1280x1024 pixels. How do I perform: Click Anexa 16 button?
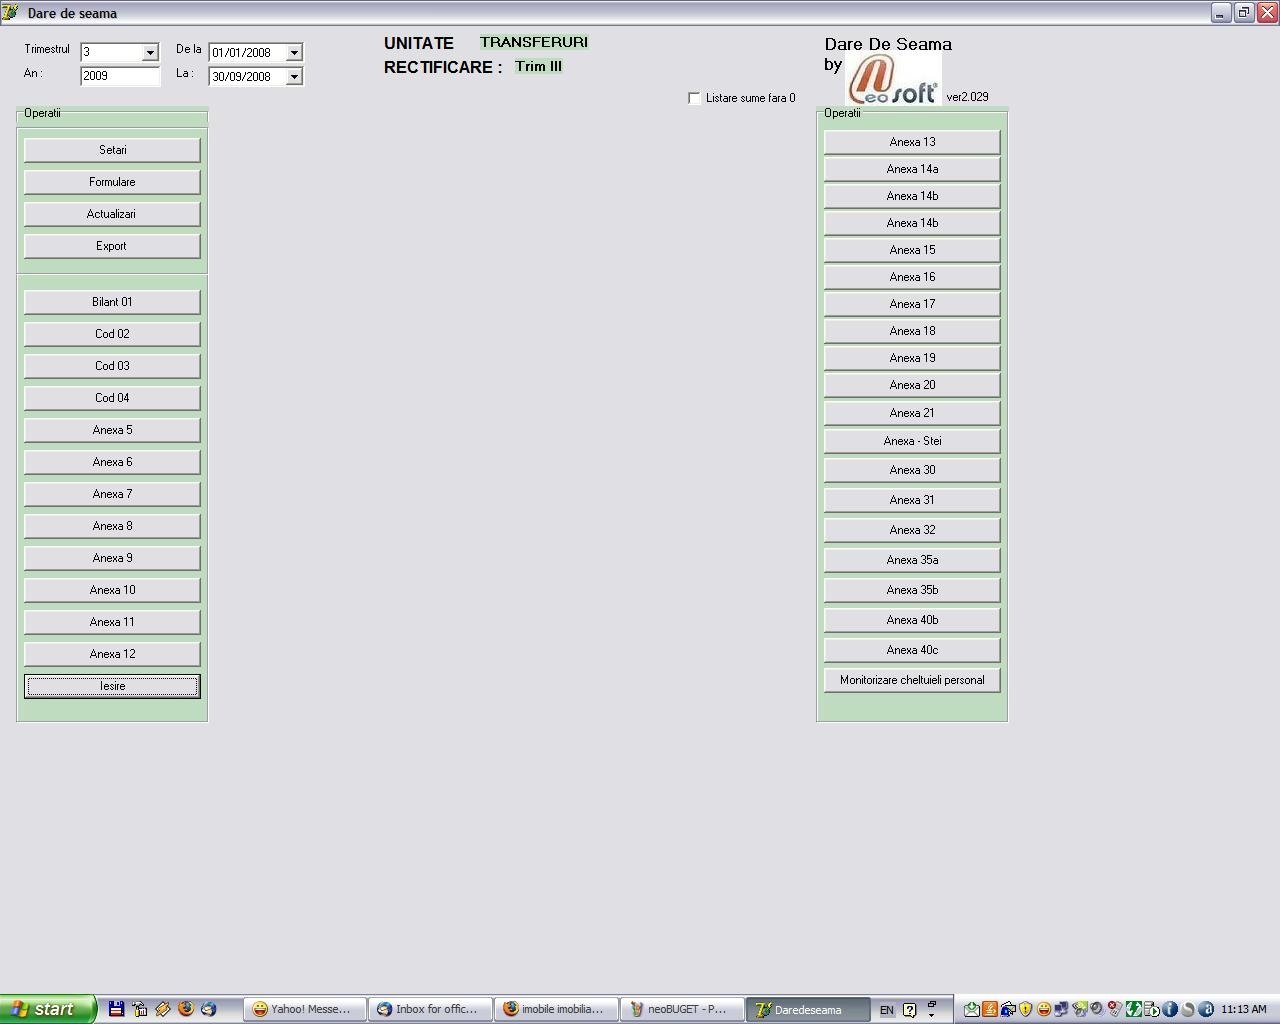(x=912, y=277)
